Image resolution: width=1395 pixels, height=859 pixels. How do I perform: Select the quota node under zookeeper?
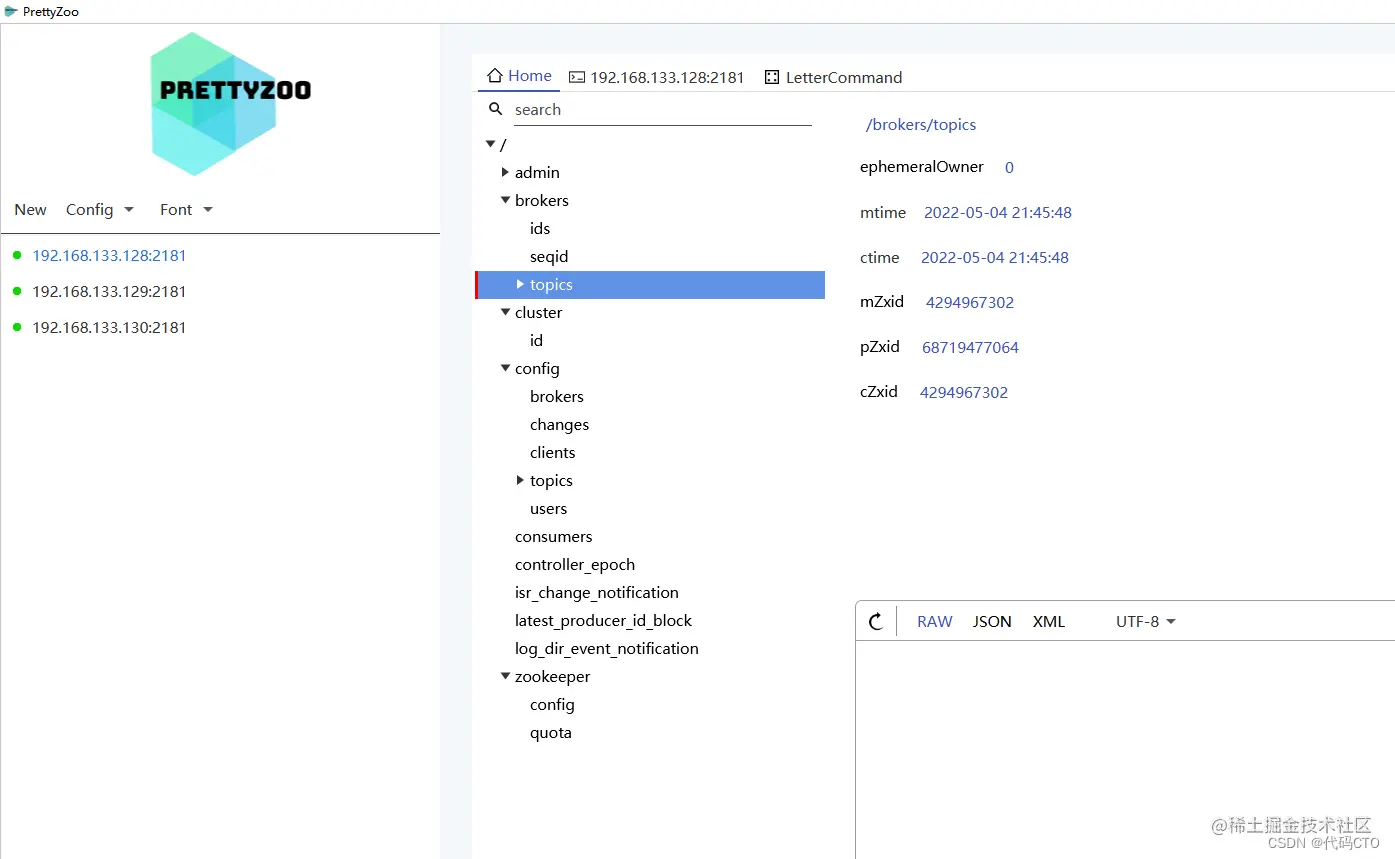click(550, 732)
